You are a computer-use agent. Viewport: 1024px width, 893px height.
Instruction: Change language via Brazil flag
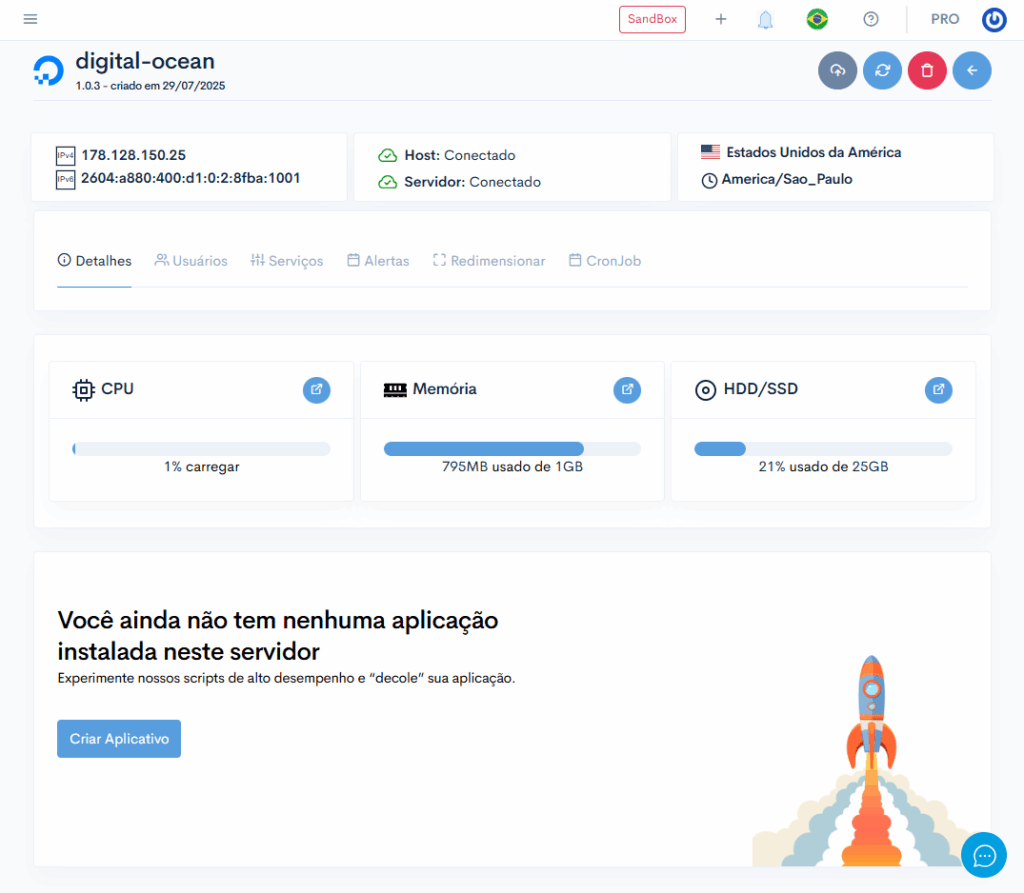coord(817,19)
